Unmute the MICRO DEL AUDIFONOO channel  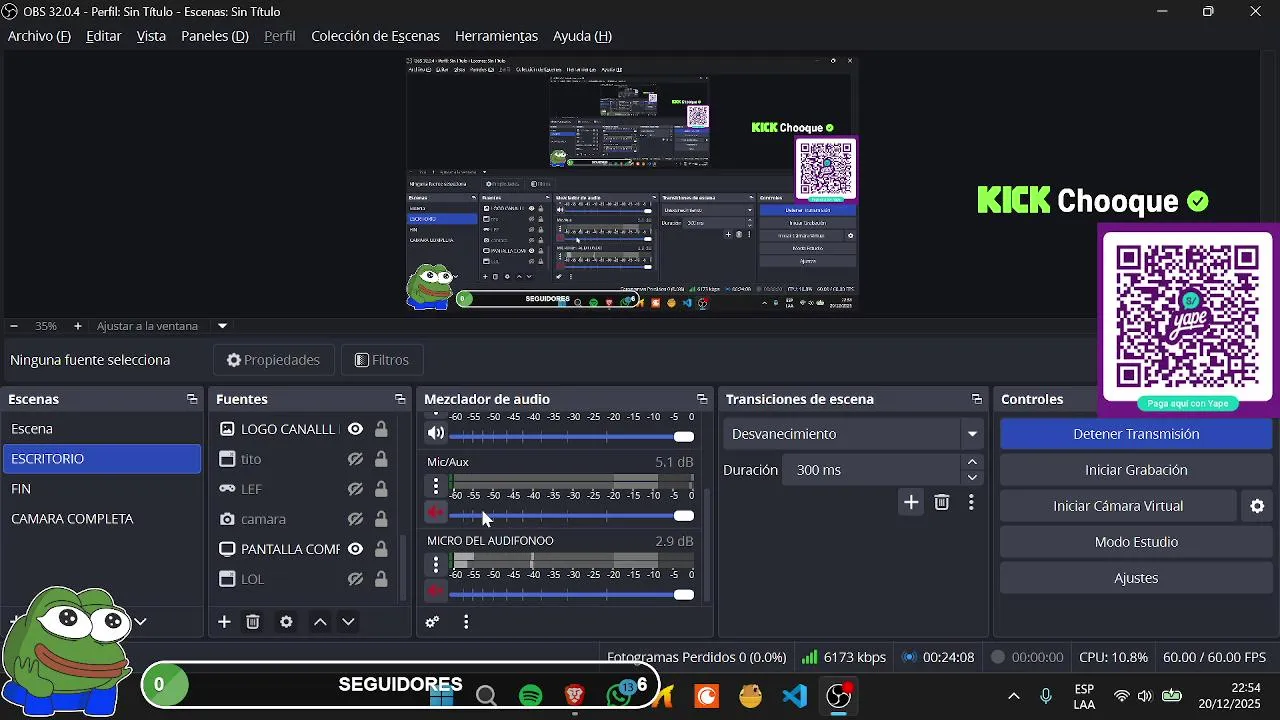(435, 592)
